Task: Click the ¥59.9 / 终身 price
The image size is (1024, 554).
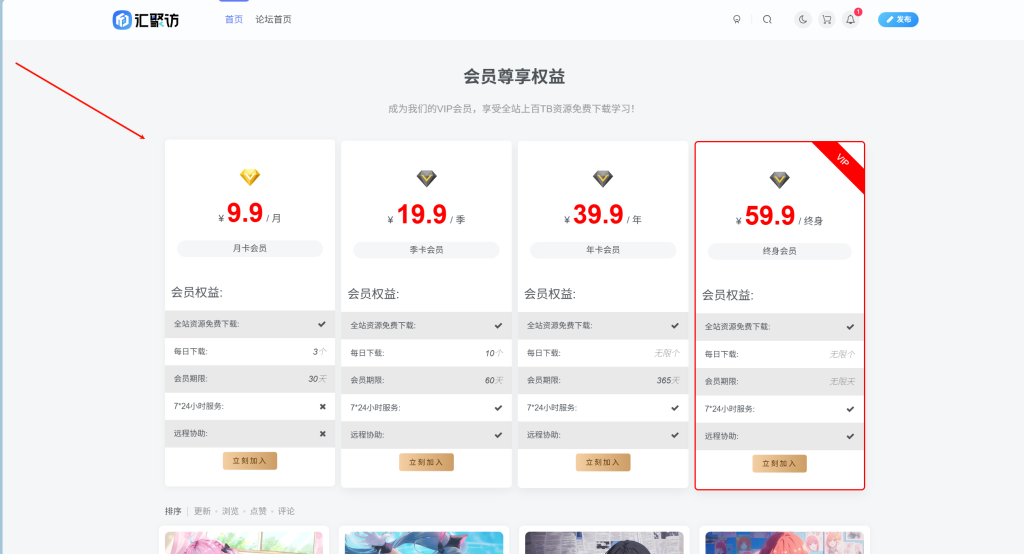Action: point(779,216)
